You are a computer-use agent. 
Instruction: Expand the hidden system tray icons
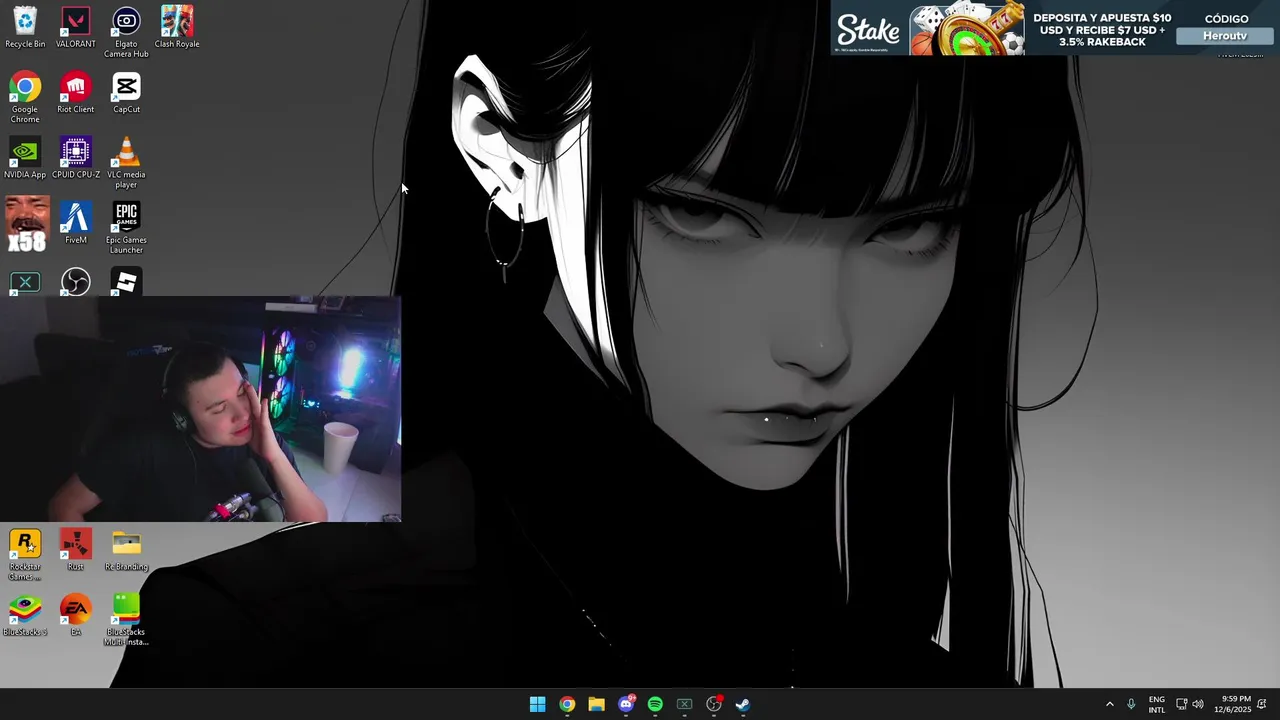pyautogui.click(x=1109, y=704)
